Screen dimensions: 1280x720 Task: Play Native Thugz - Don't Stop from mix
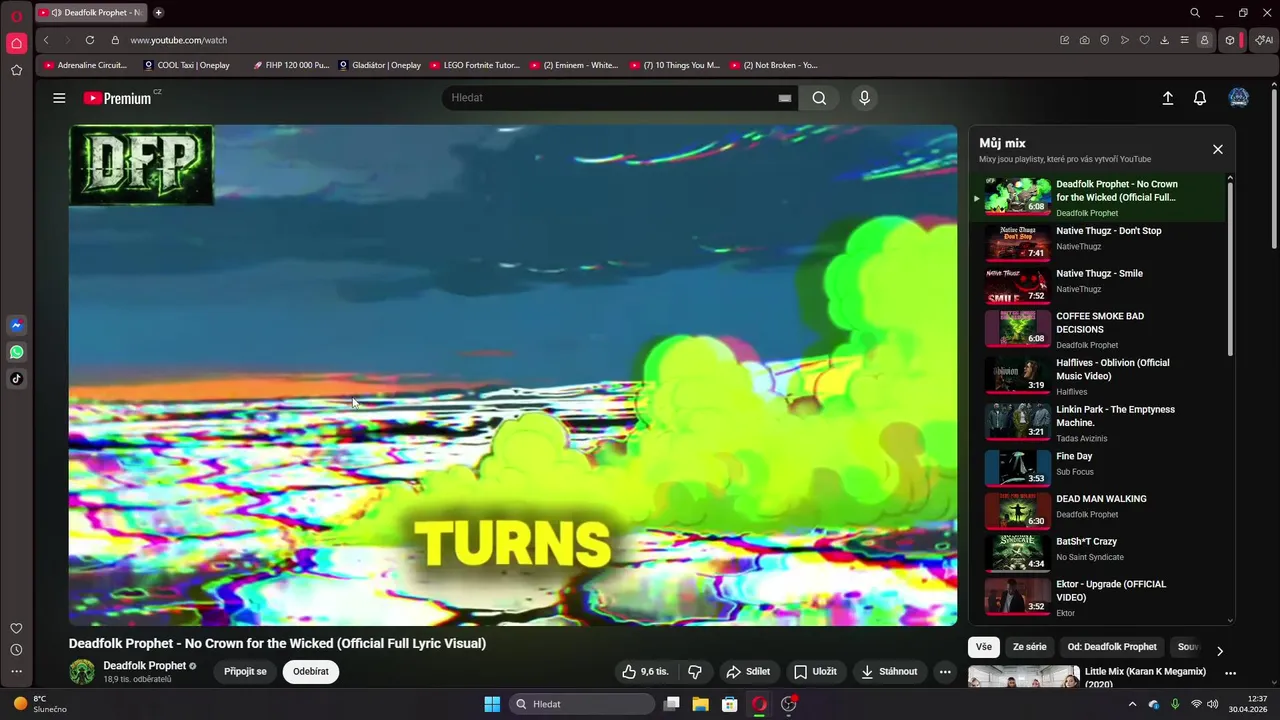[1097, 241]
